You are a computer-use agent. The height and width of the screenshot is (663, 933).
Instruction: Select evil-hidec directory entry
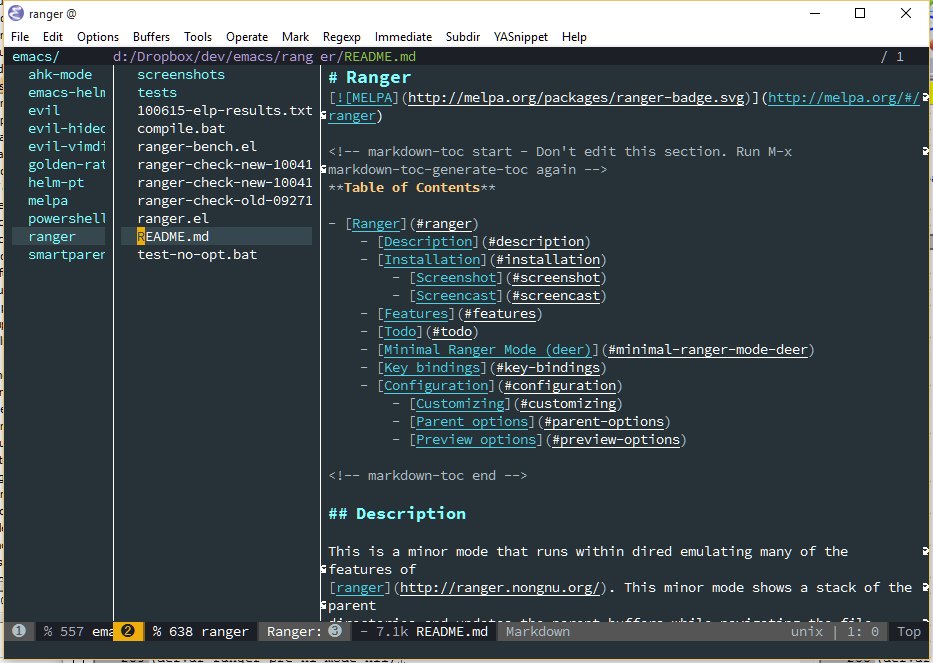click(x=67, y=129)
